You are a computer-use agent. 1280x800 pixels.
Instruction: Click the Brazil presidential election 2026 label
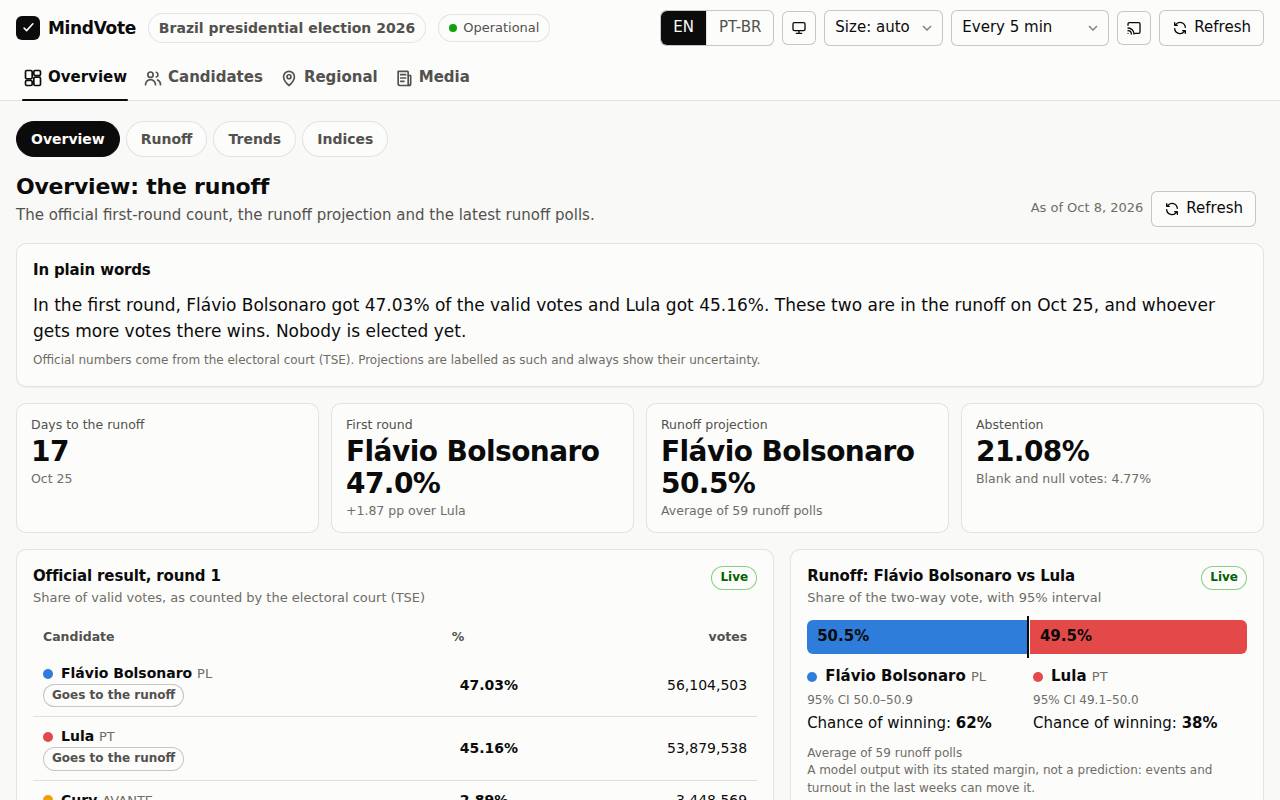tap(287, 28)
